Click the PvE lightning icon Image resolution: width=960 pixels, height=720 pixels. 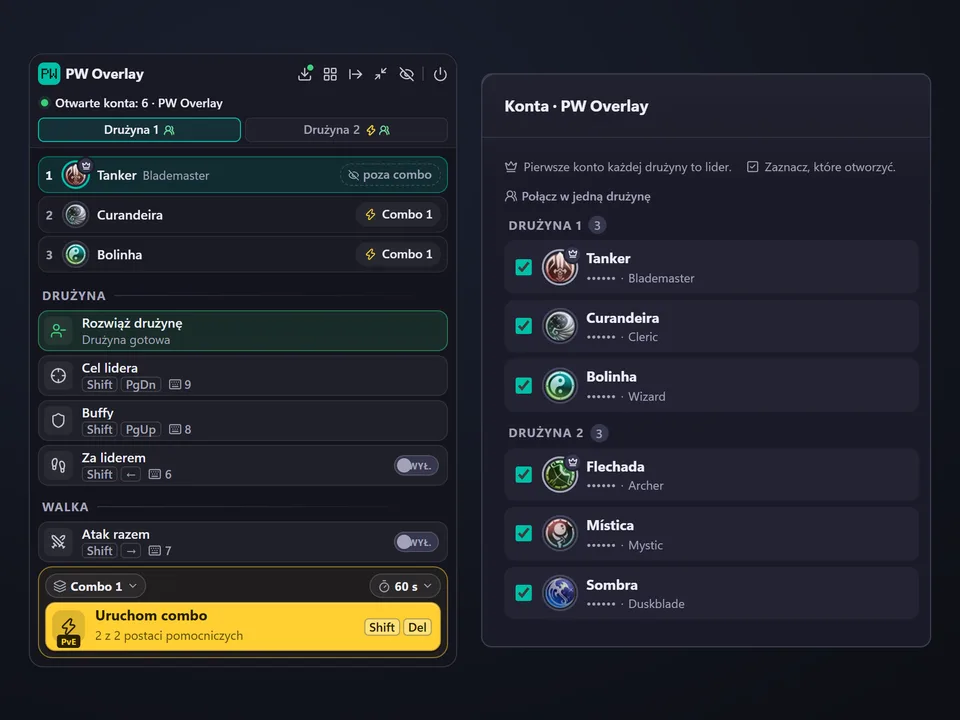[69, 629]
